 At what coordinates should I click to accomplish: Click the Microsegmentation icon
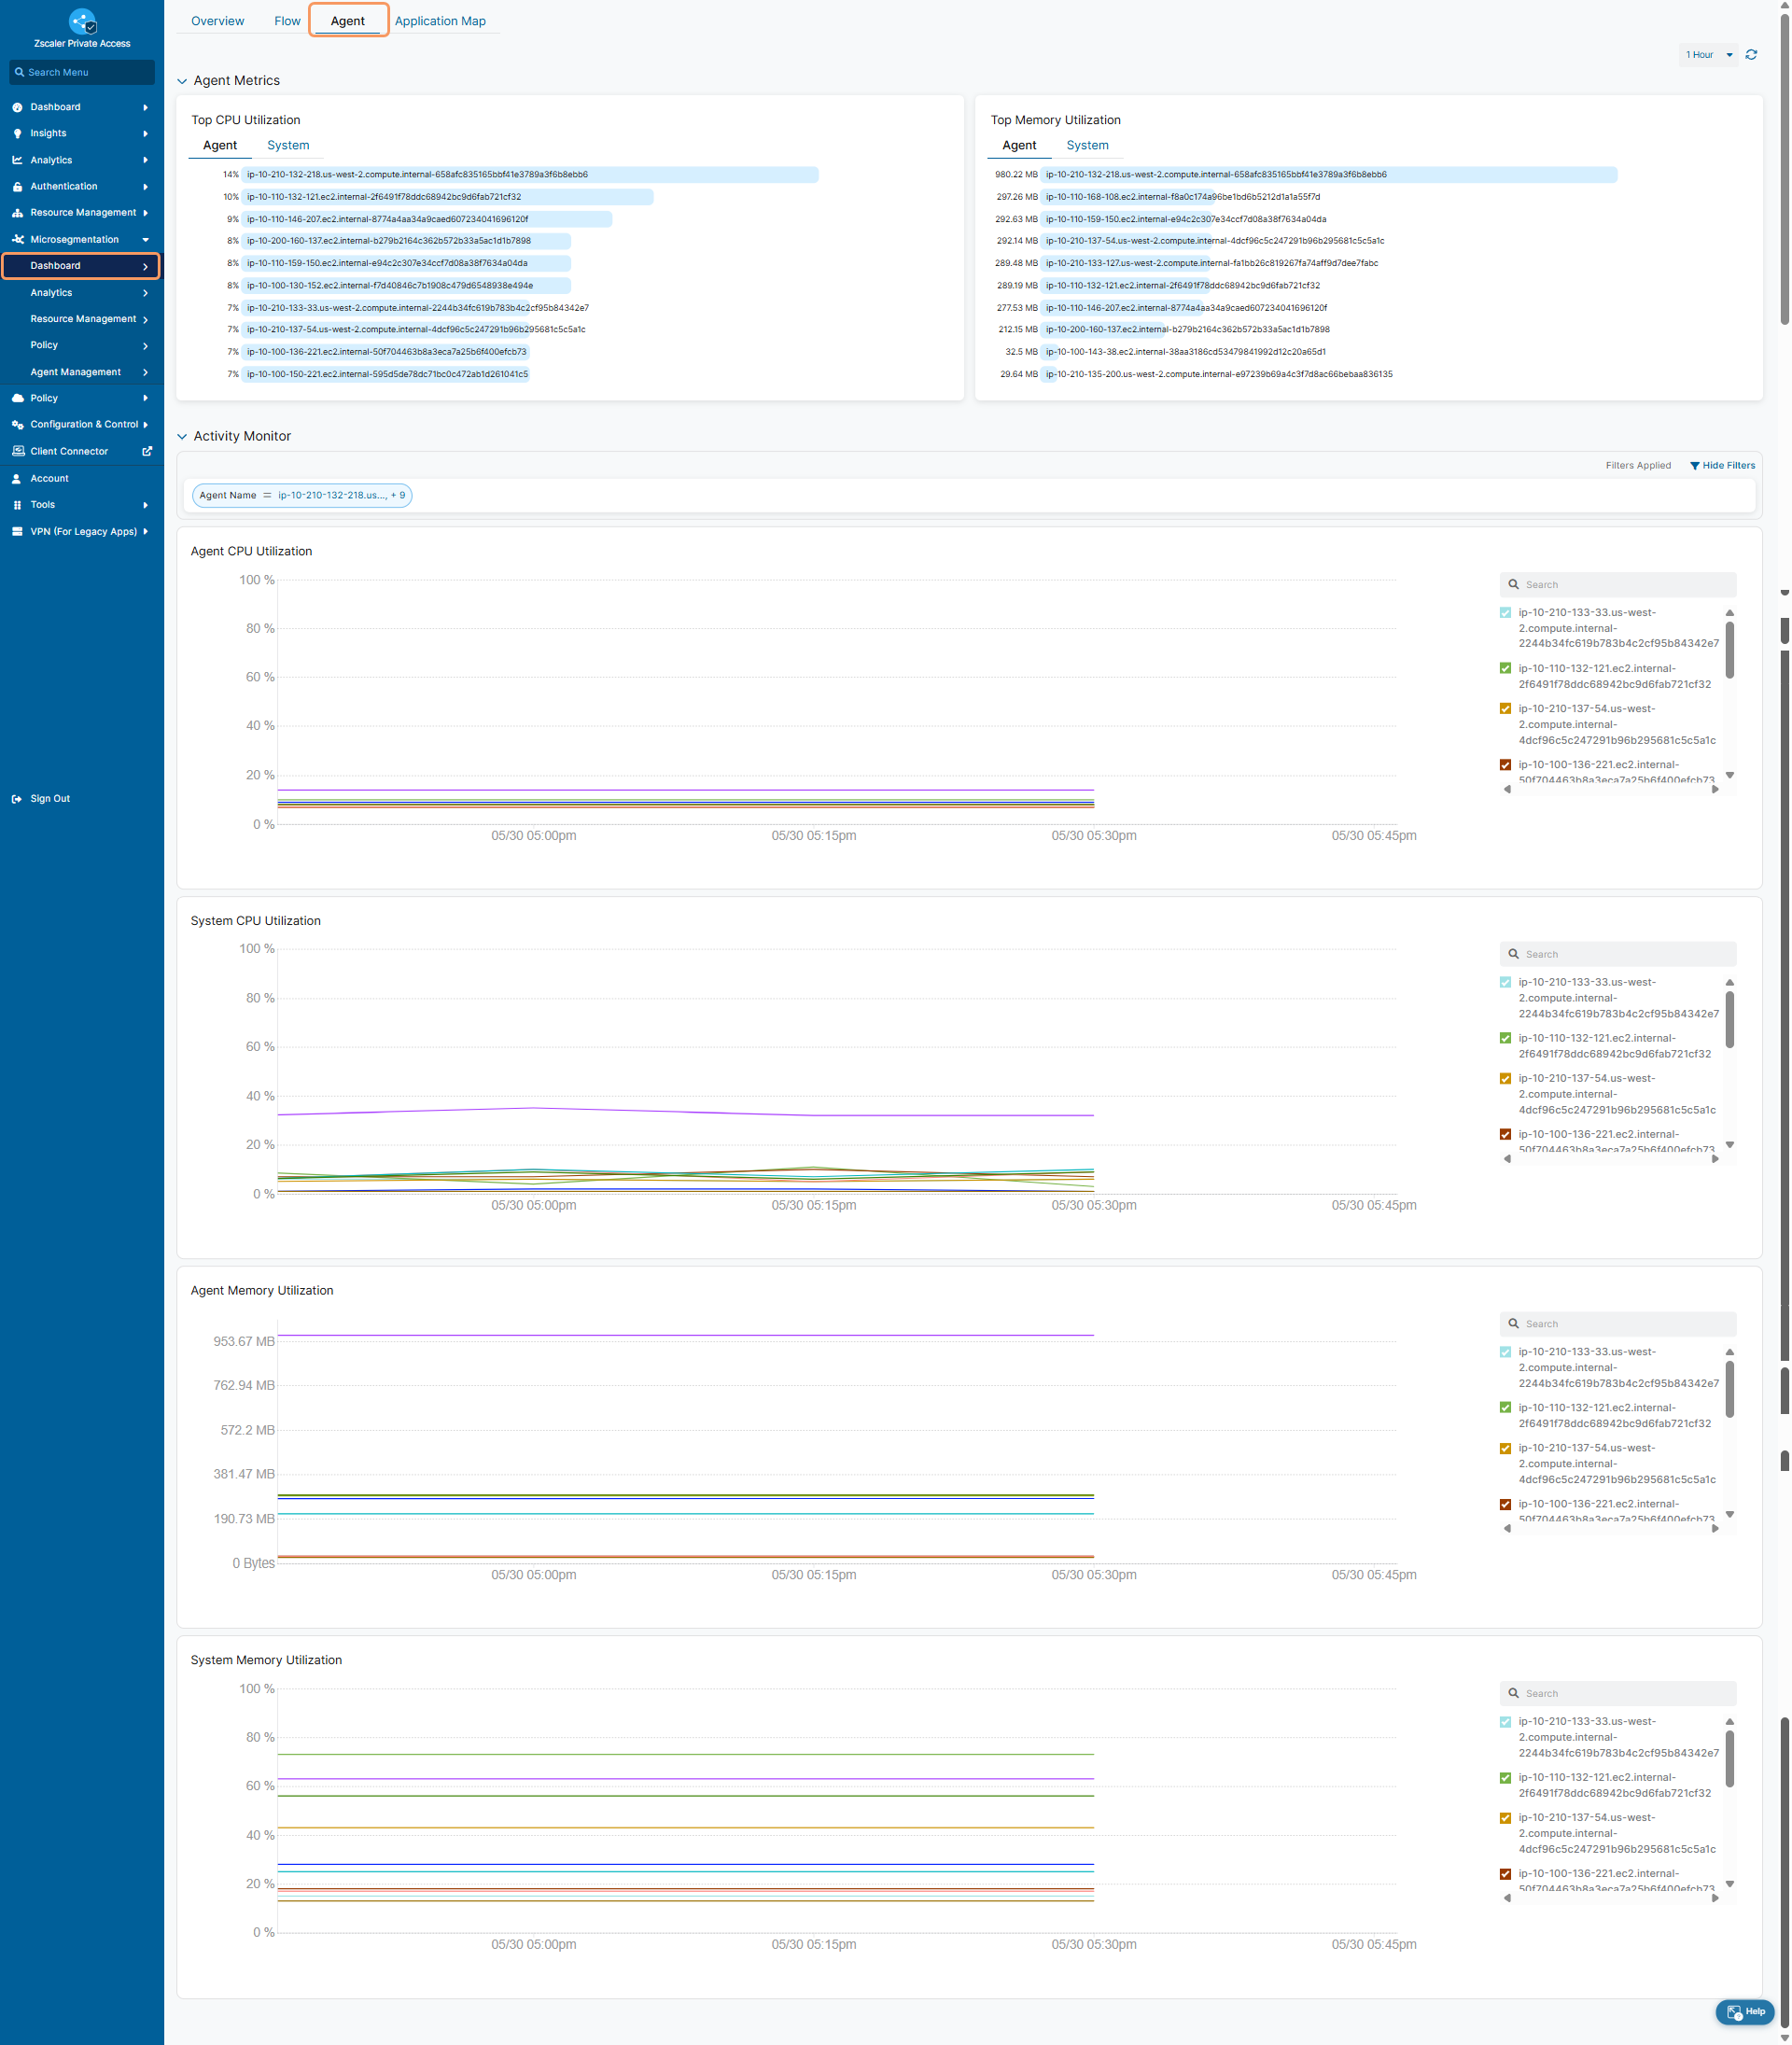[x=17, y=240]
